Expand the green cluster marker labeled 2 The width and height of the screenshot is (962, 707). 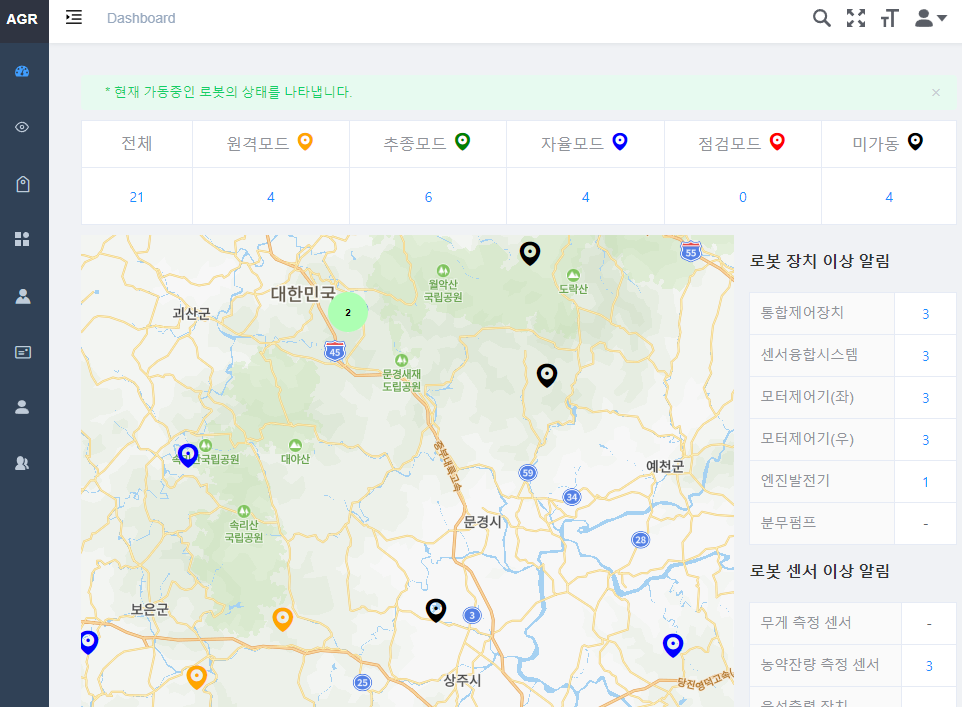[348, 312]
